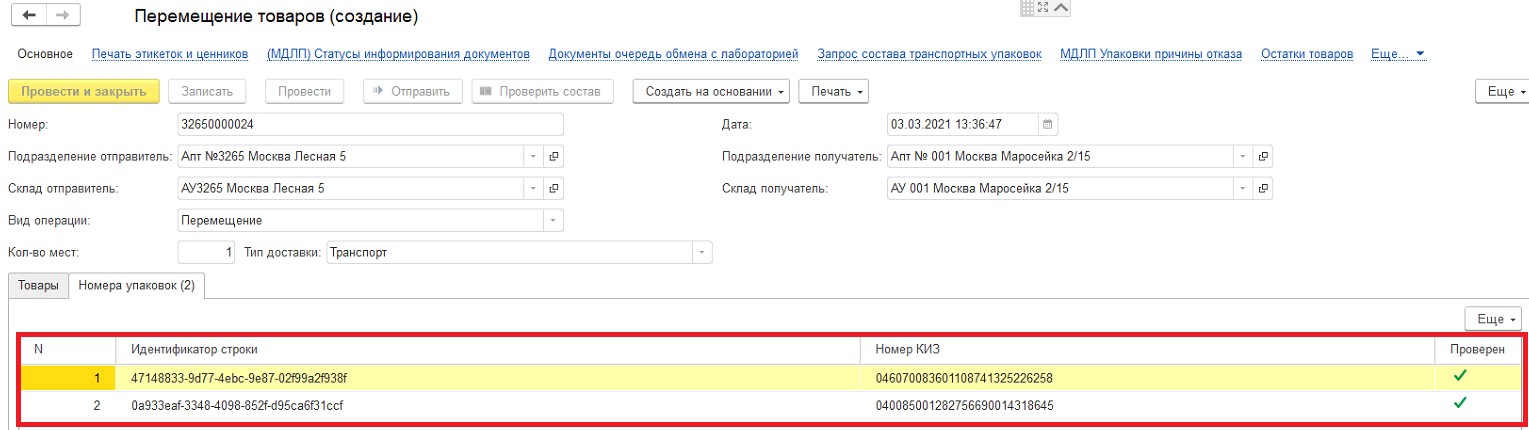
Task: Expand the Вид операции dropdown
Action: (552, 220)
